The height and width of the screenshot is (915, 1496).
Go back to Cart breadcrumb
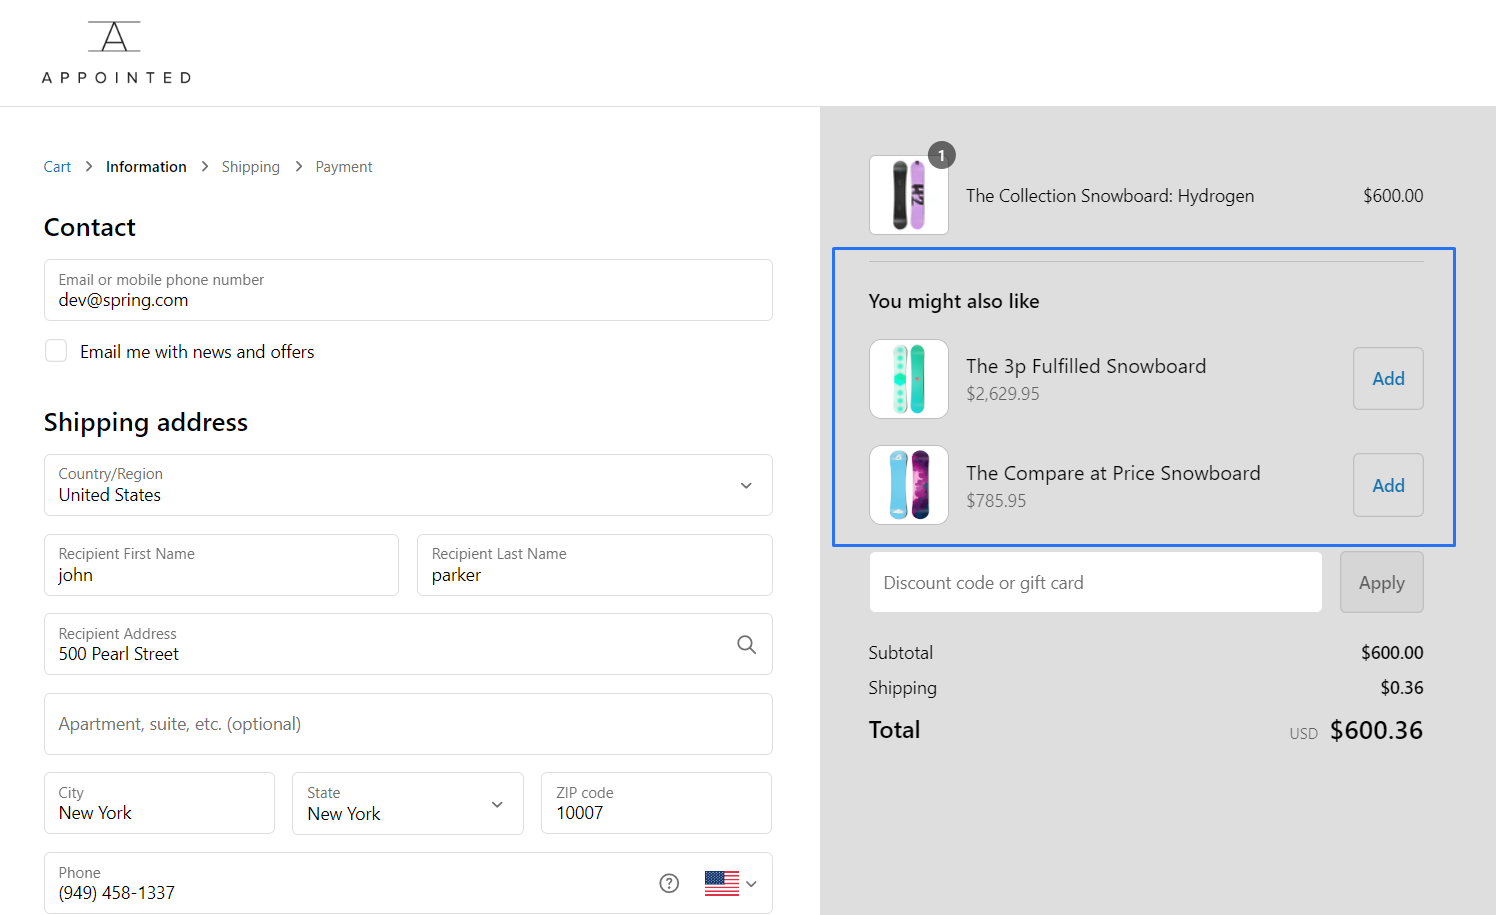(x=57, y=167)
